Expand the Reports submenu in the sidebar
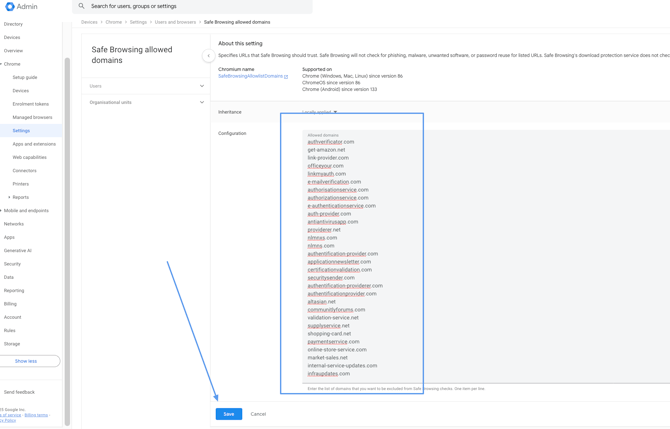This screenshot has height=429, width=670. (9, 197)
